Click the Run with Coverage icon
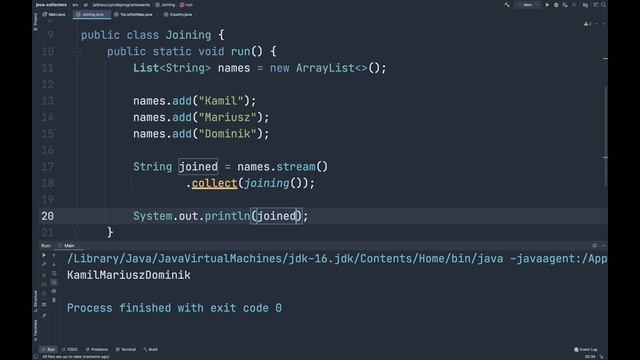 (565, 5)
